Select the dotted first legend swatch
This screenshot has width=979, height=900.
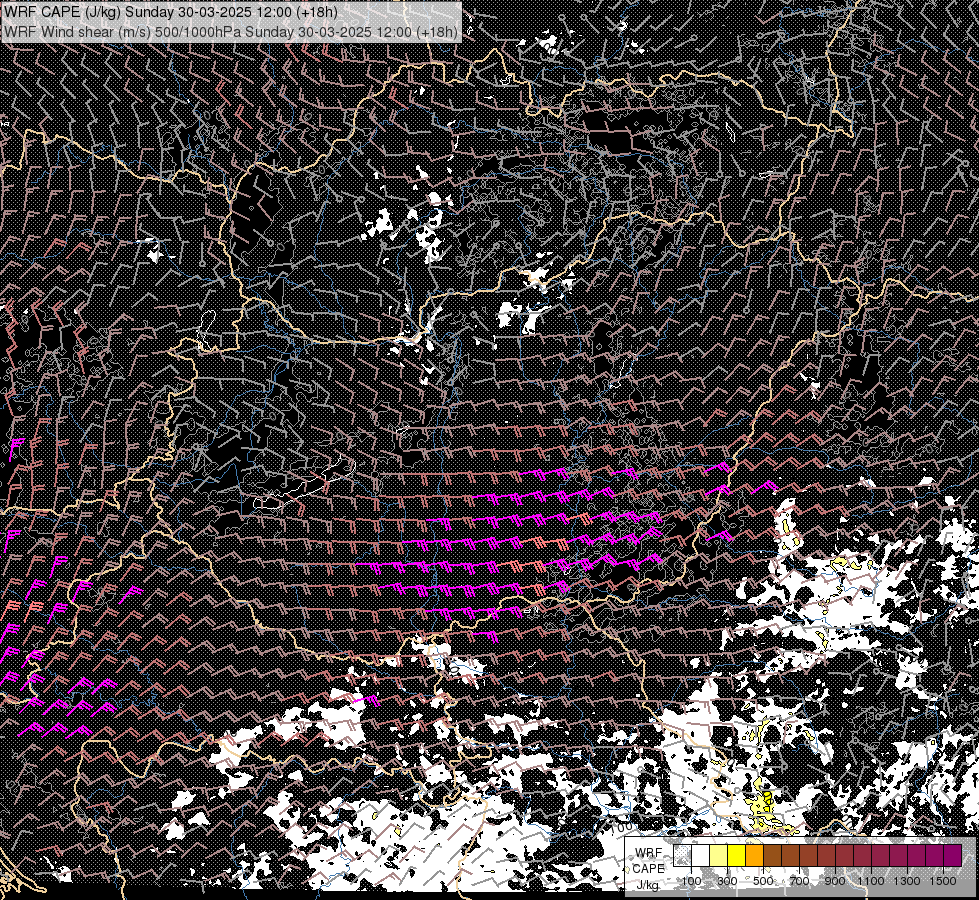tap(682, 856)
